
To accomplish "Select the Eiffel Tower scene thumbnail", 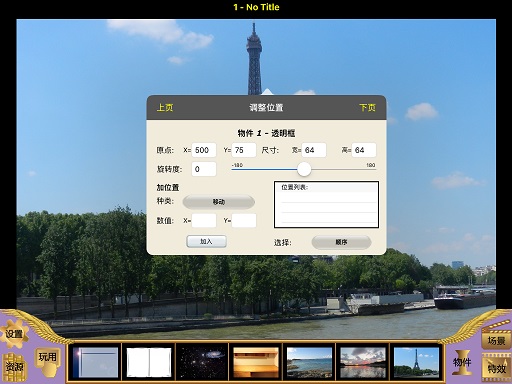I will point(416,362).
